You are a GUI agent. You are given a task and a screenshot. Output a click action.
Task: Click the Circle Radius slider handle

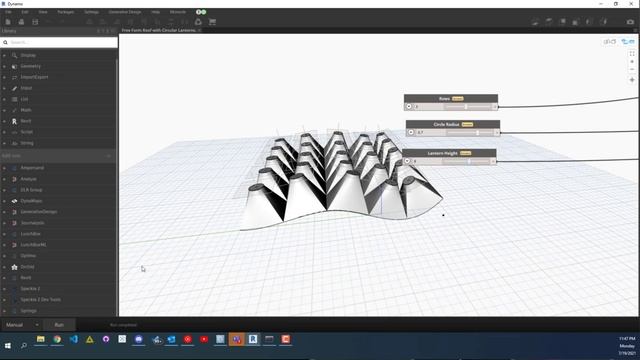477,132
